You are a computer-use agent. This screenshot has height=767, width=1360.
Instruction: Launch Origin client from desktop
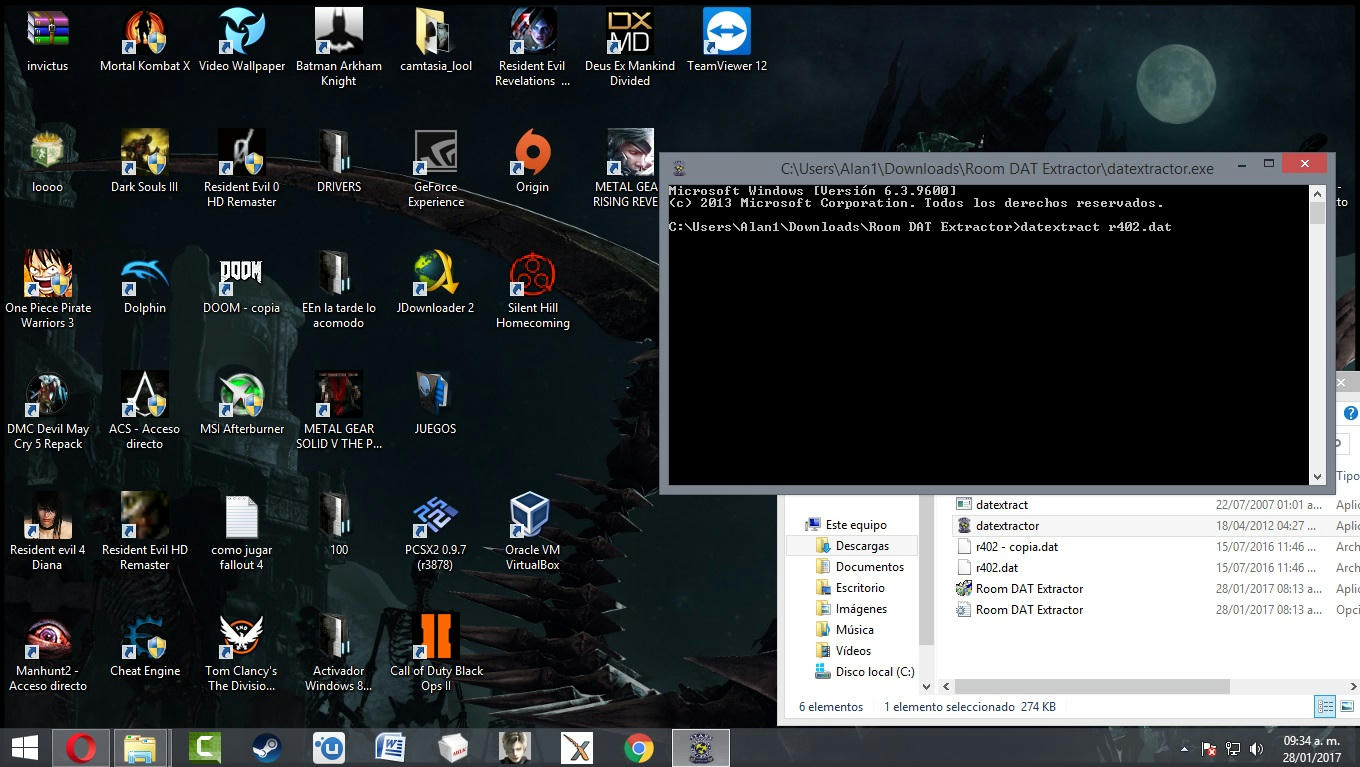click(x=533, y=162)
